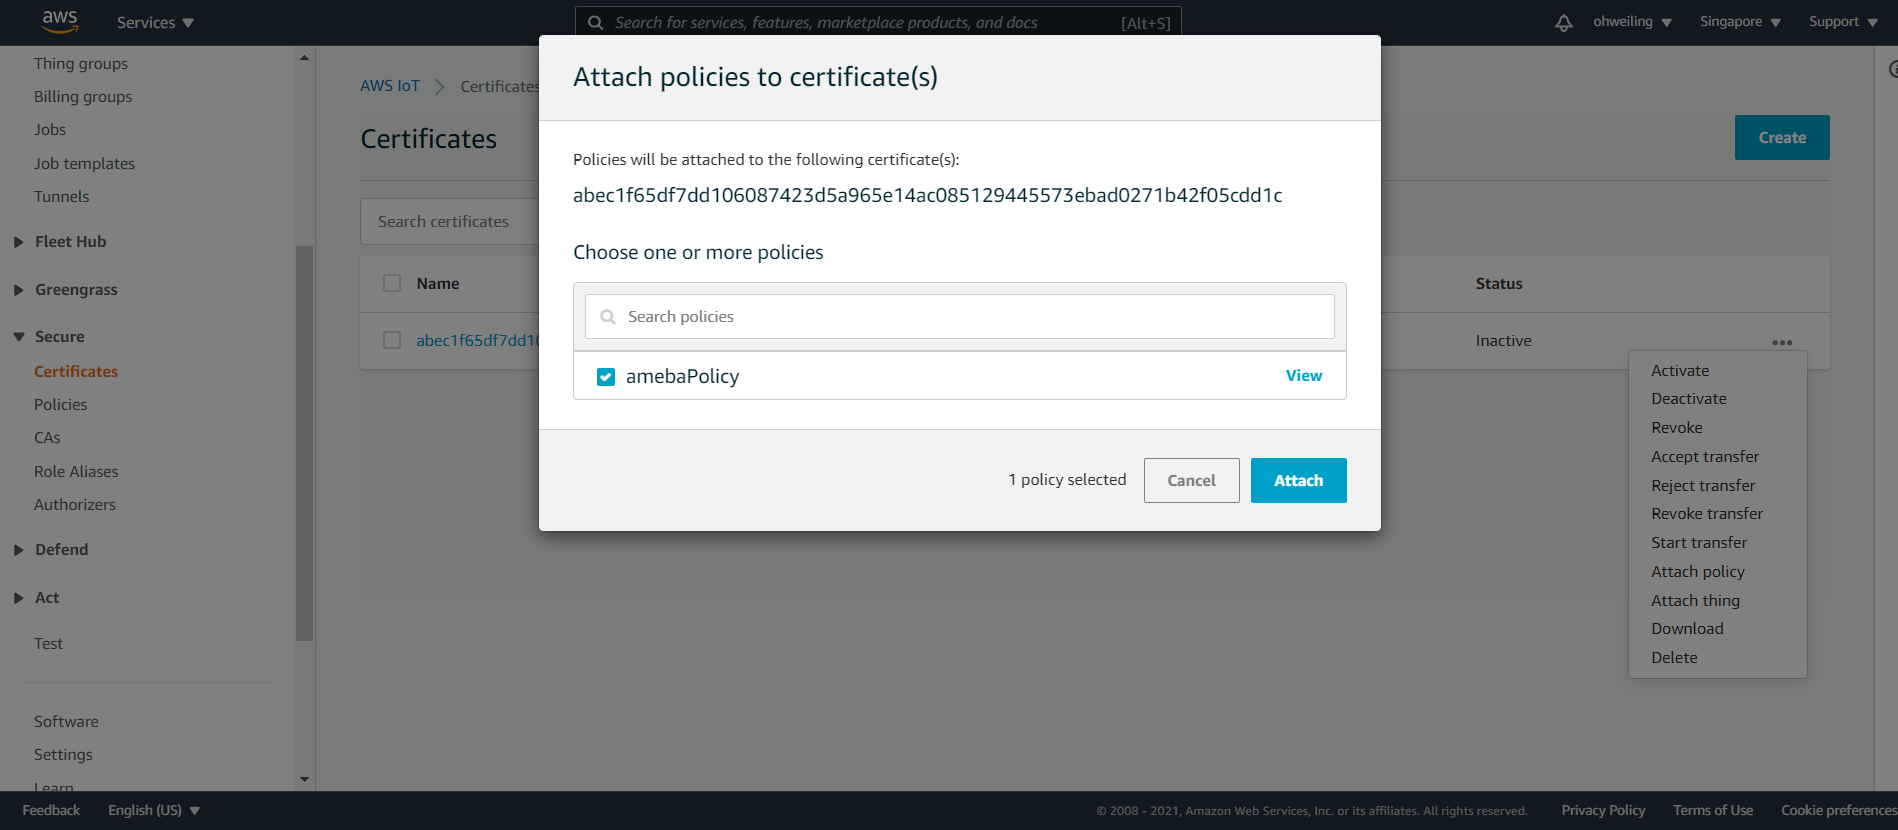Image resolution: width=1898 pixels, height=830 pixels.
Task: Open Jobs in the sidebar
Action: coord(50,130)
